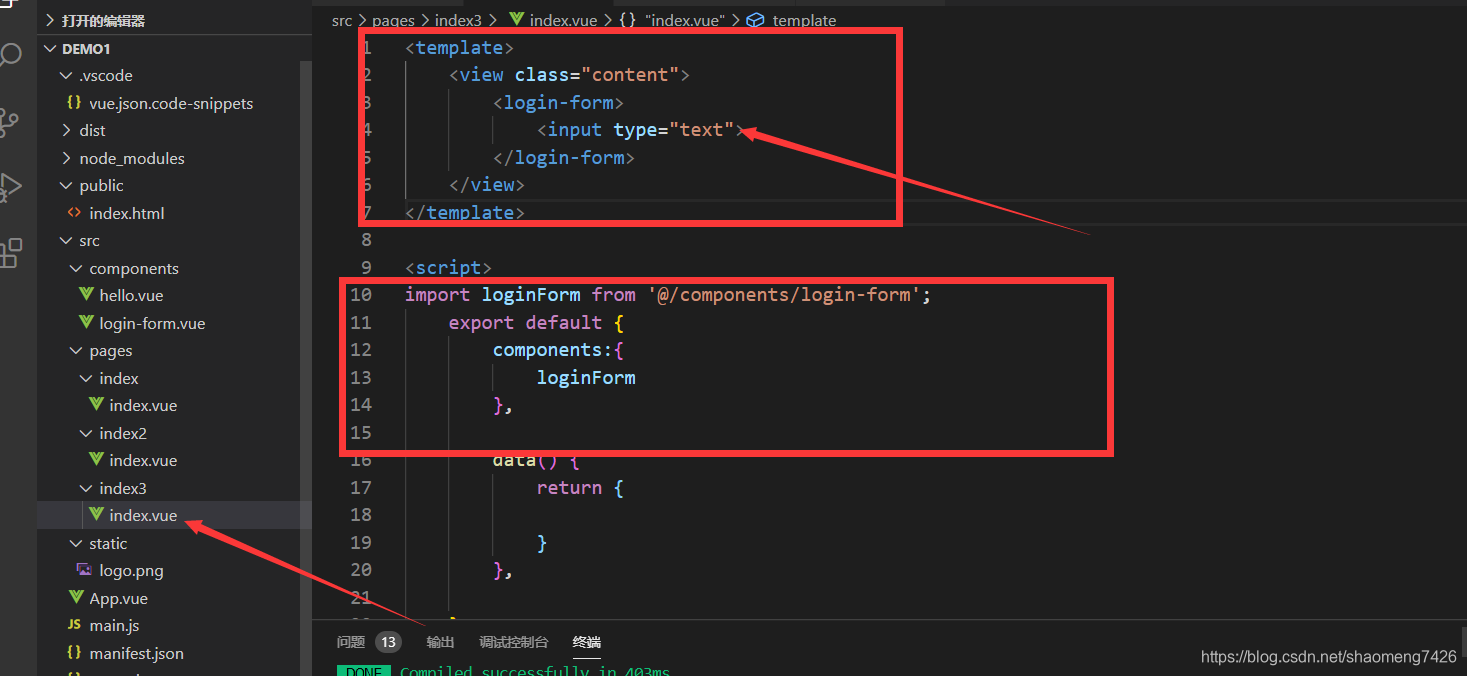This screenshot has width=1467, height=676.
Task: Open login-form.vue in the explorer
Action: point(152,323)
